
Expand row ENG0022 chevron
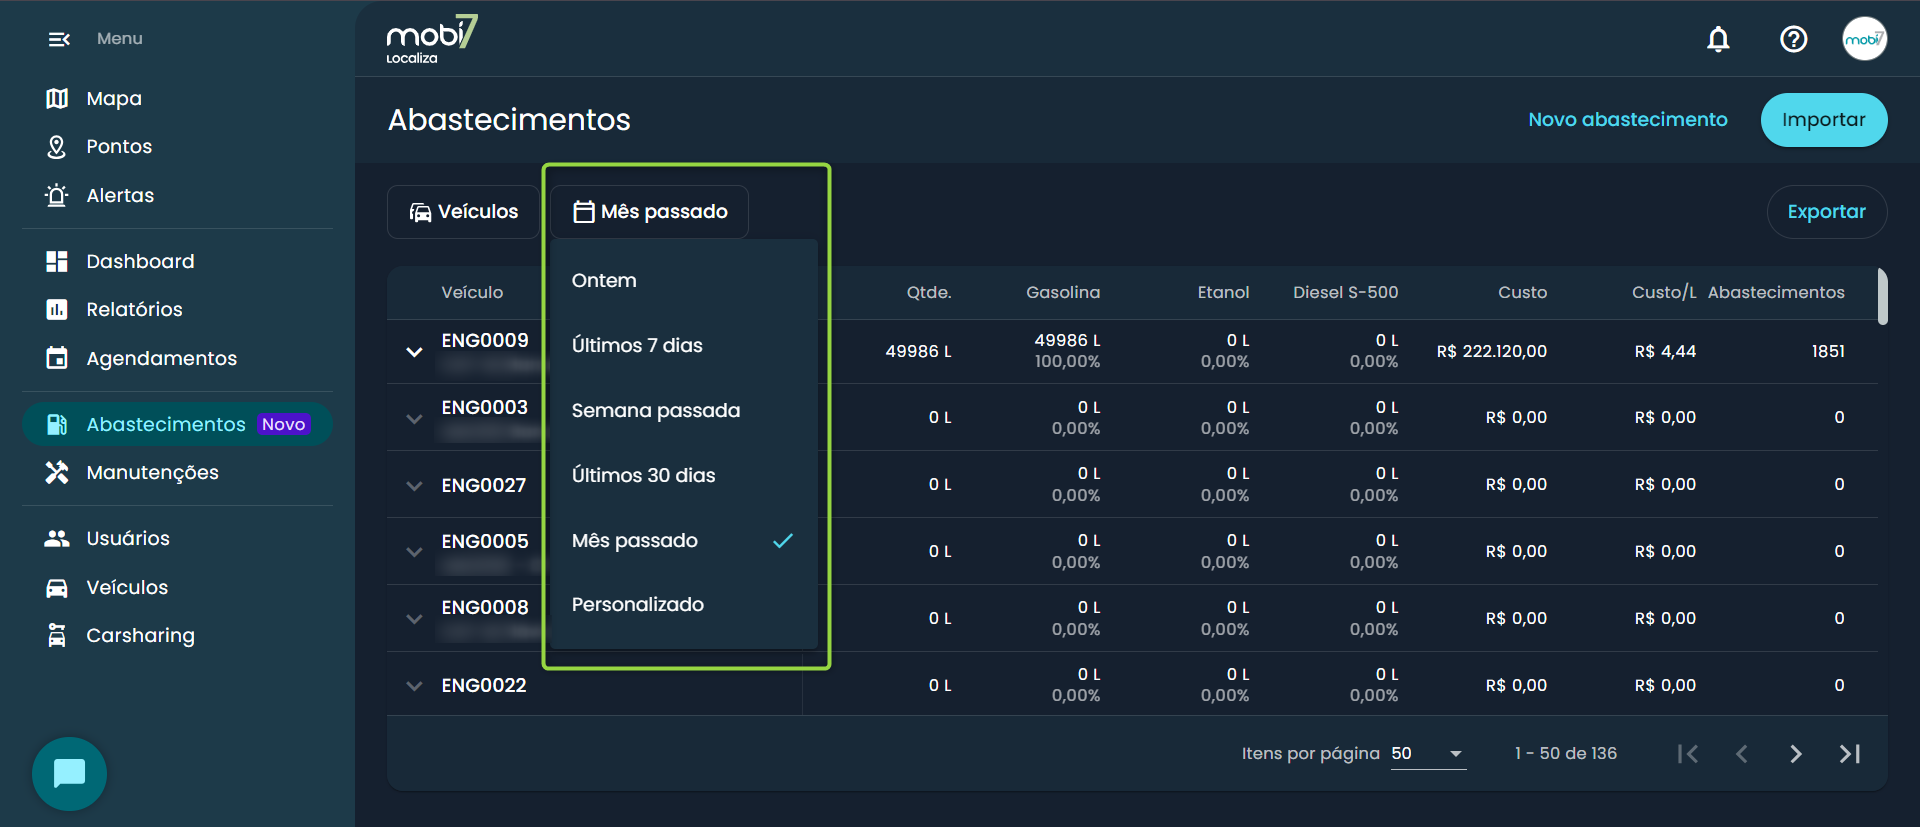point(414,686)
